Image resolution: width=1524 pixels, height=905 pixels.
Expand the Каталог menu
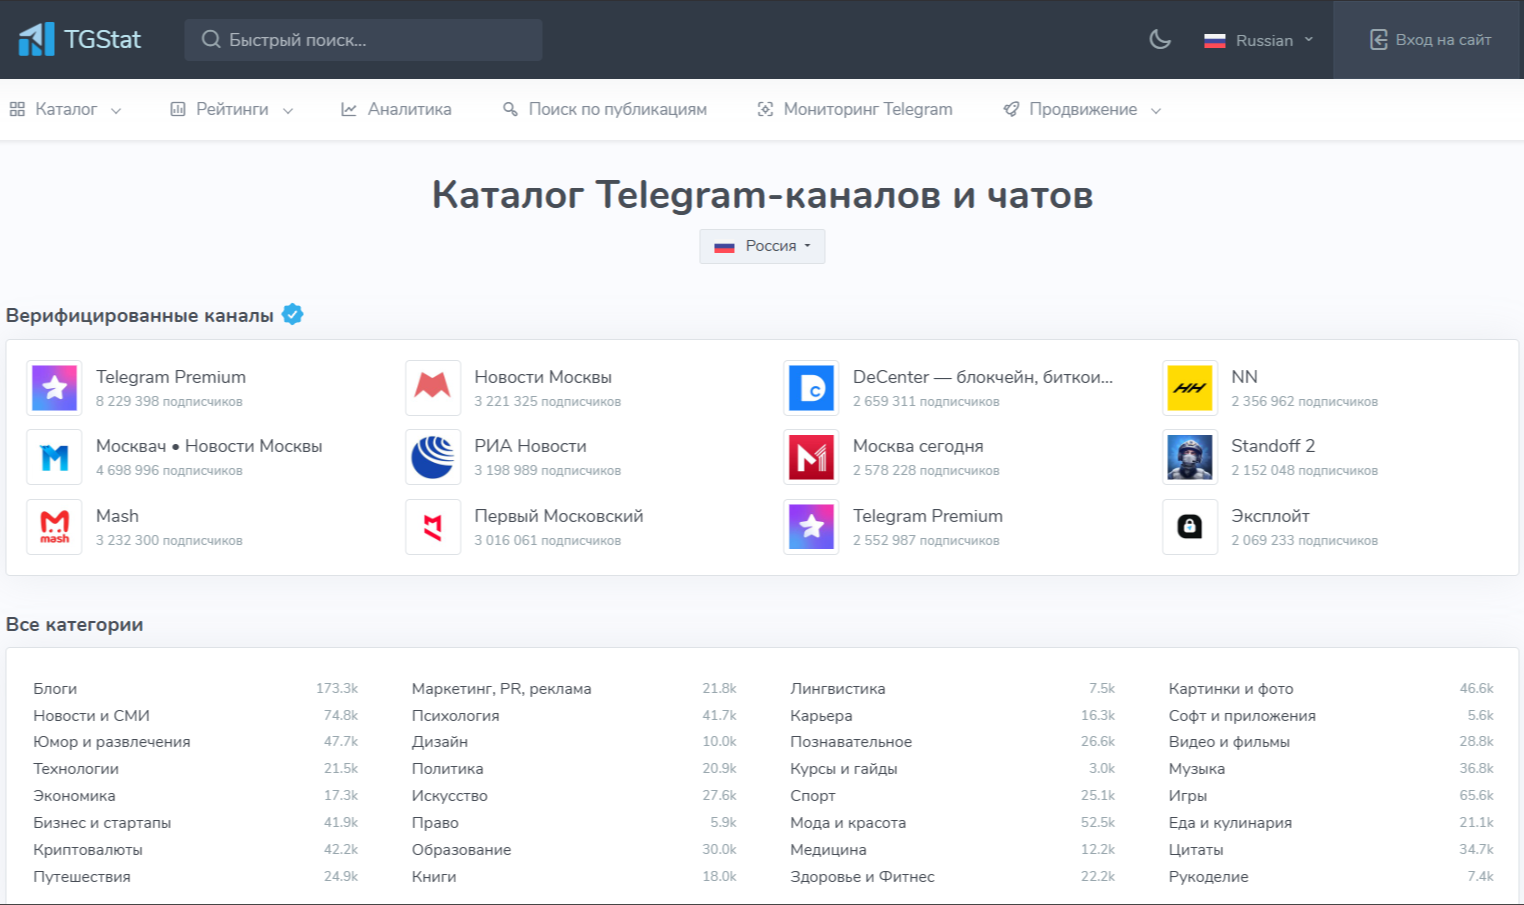pos(66,109)
